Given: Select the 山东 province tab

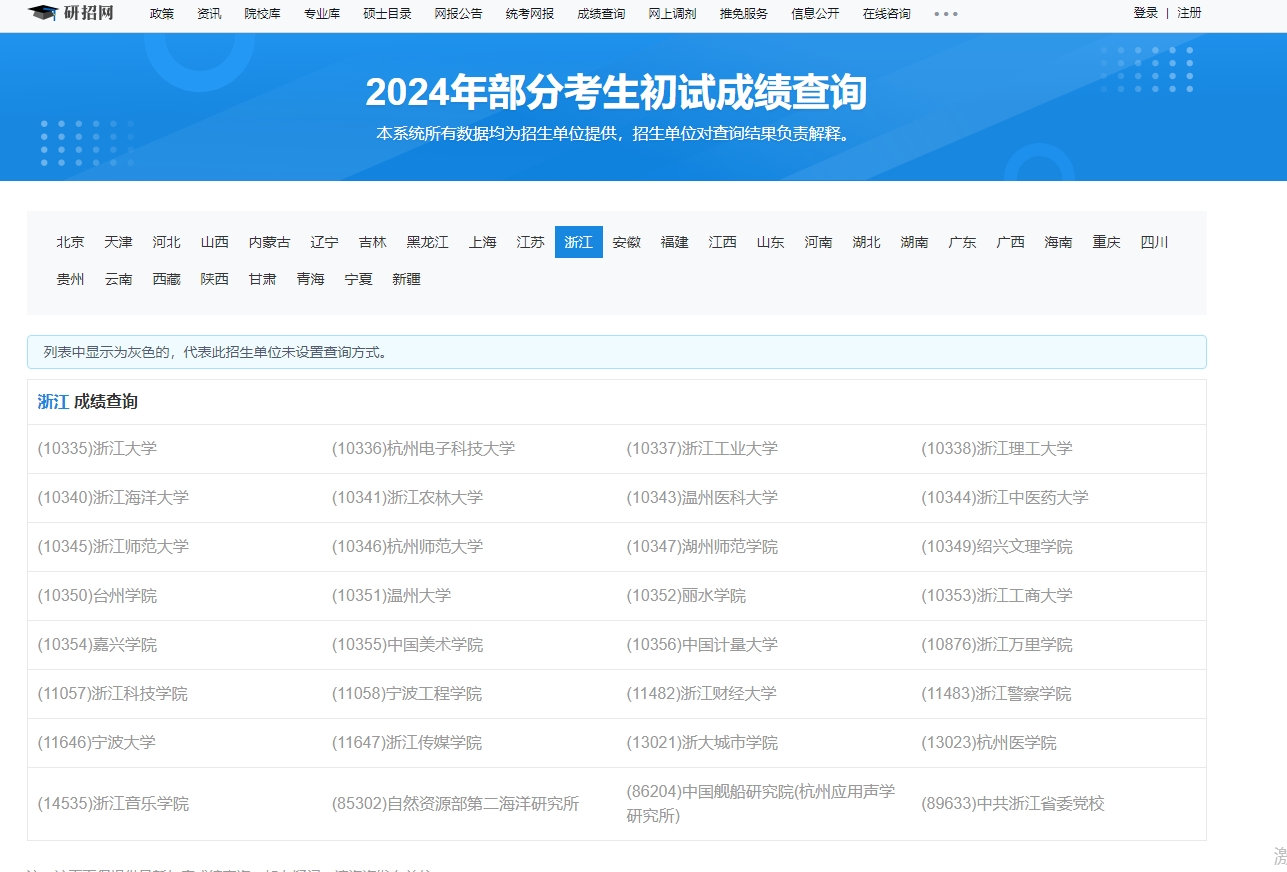Looking at the screenshot, I should point(771,242).
